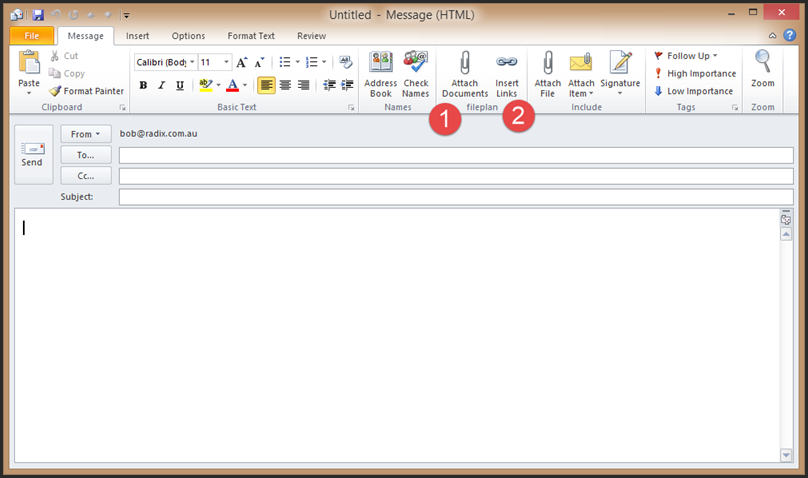The image size is (808, 478).
Task: Open the Follow Up flag menu
Action: click(686, 56)
